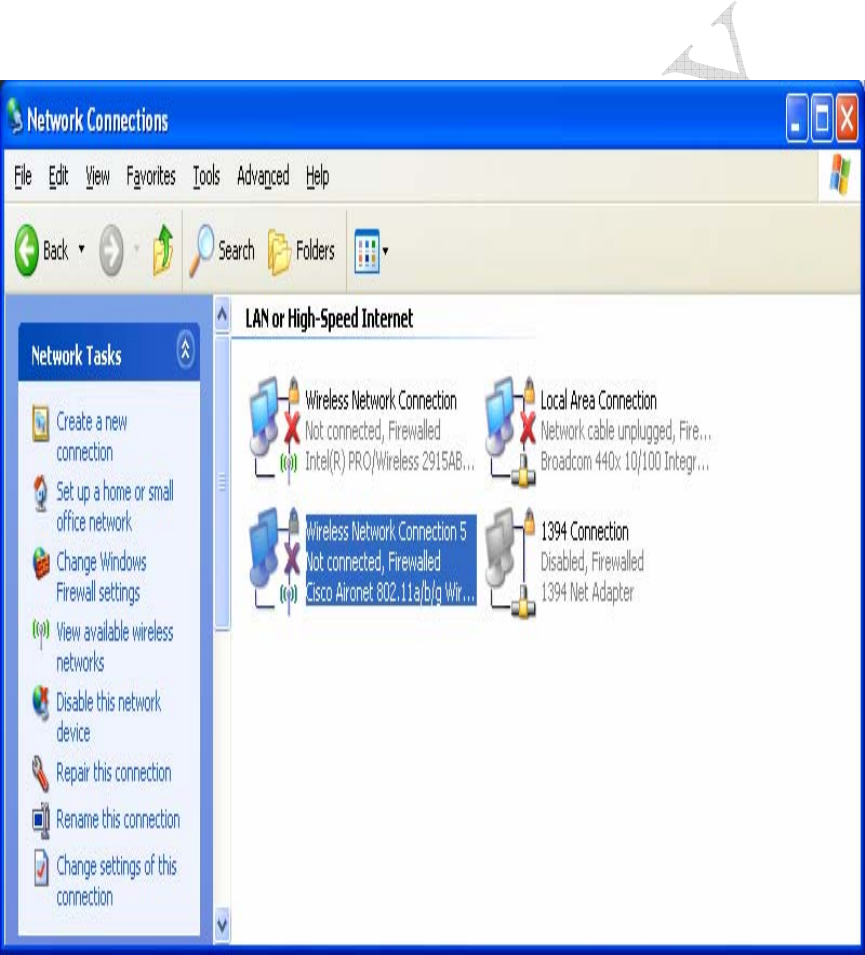Open the Help menu

[317, 177]
